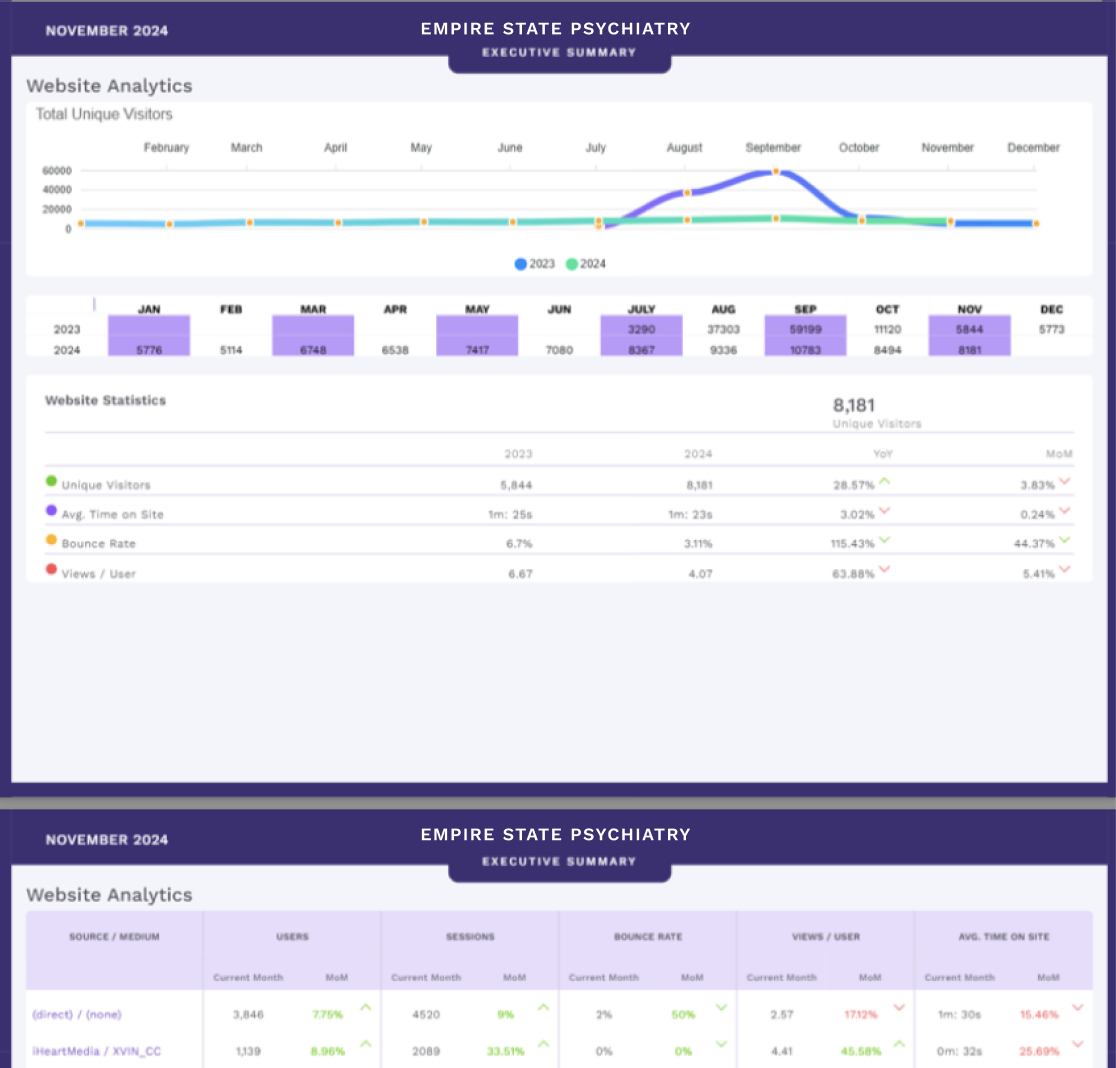Click red down arrow beside iHeartMedia 25.69% time change

click(x=1077, y=1045)
